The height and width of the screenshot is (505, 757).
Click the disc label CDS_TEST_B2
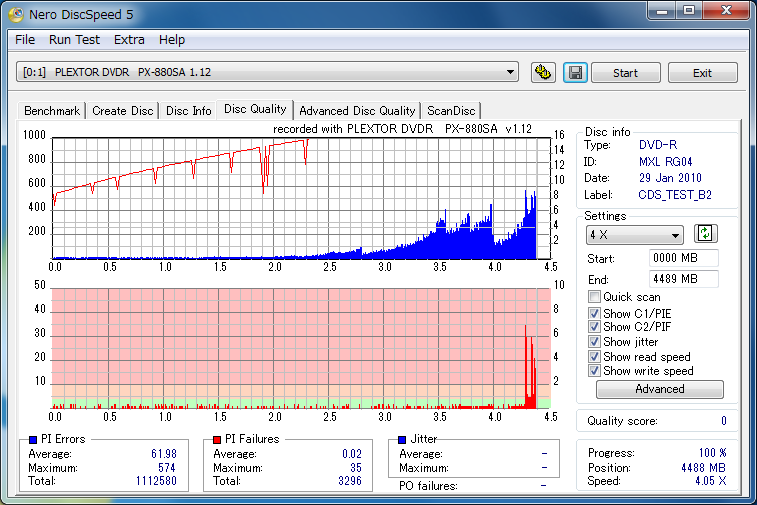coord(675,195)
